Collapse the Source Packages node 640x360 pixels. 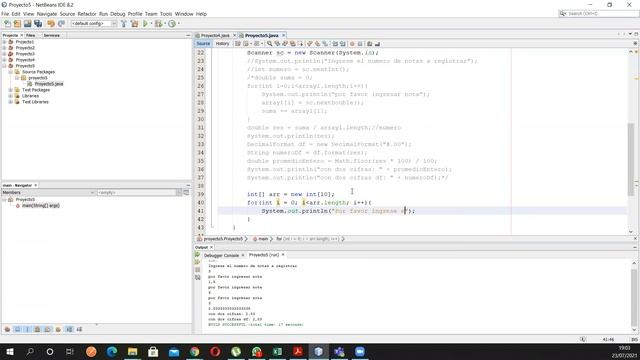click(11, 72)
